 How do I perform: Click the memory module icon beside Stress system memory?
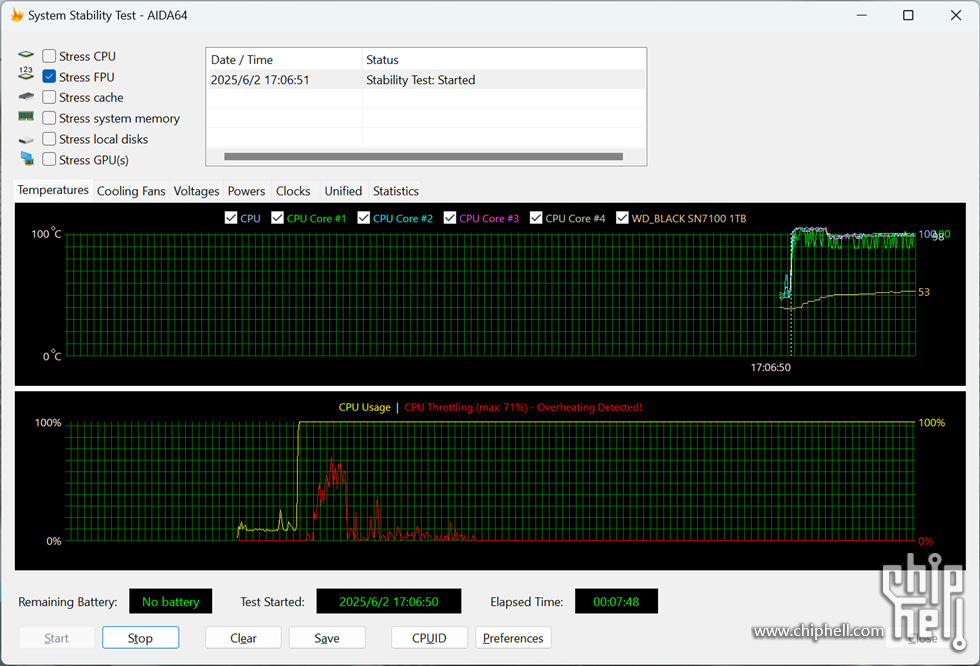pos(26,116)
